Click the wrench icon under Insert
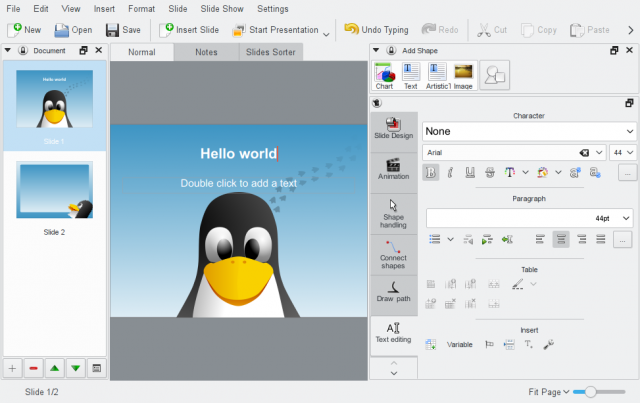The image size is (640, 403). pos(549,345)
